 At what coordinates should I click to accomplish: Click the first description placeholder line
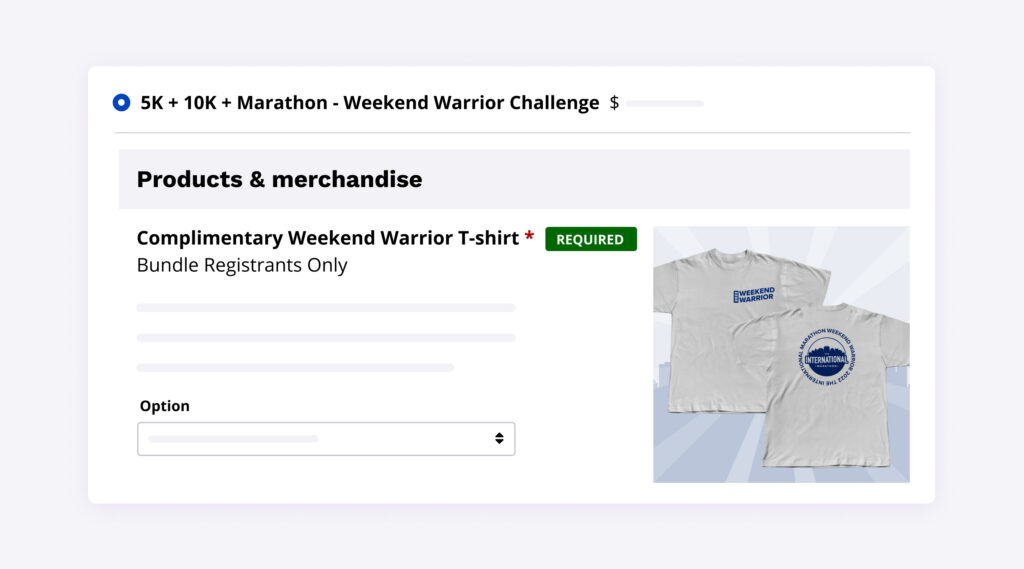pos(326,308)
